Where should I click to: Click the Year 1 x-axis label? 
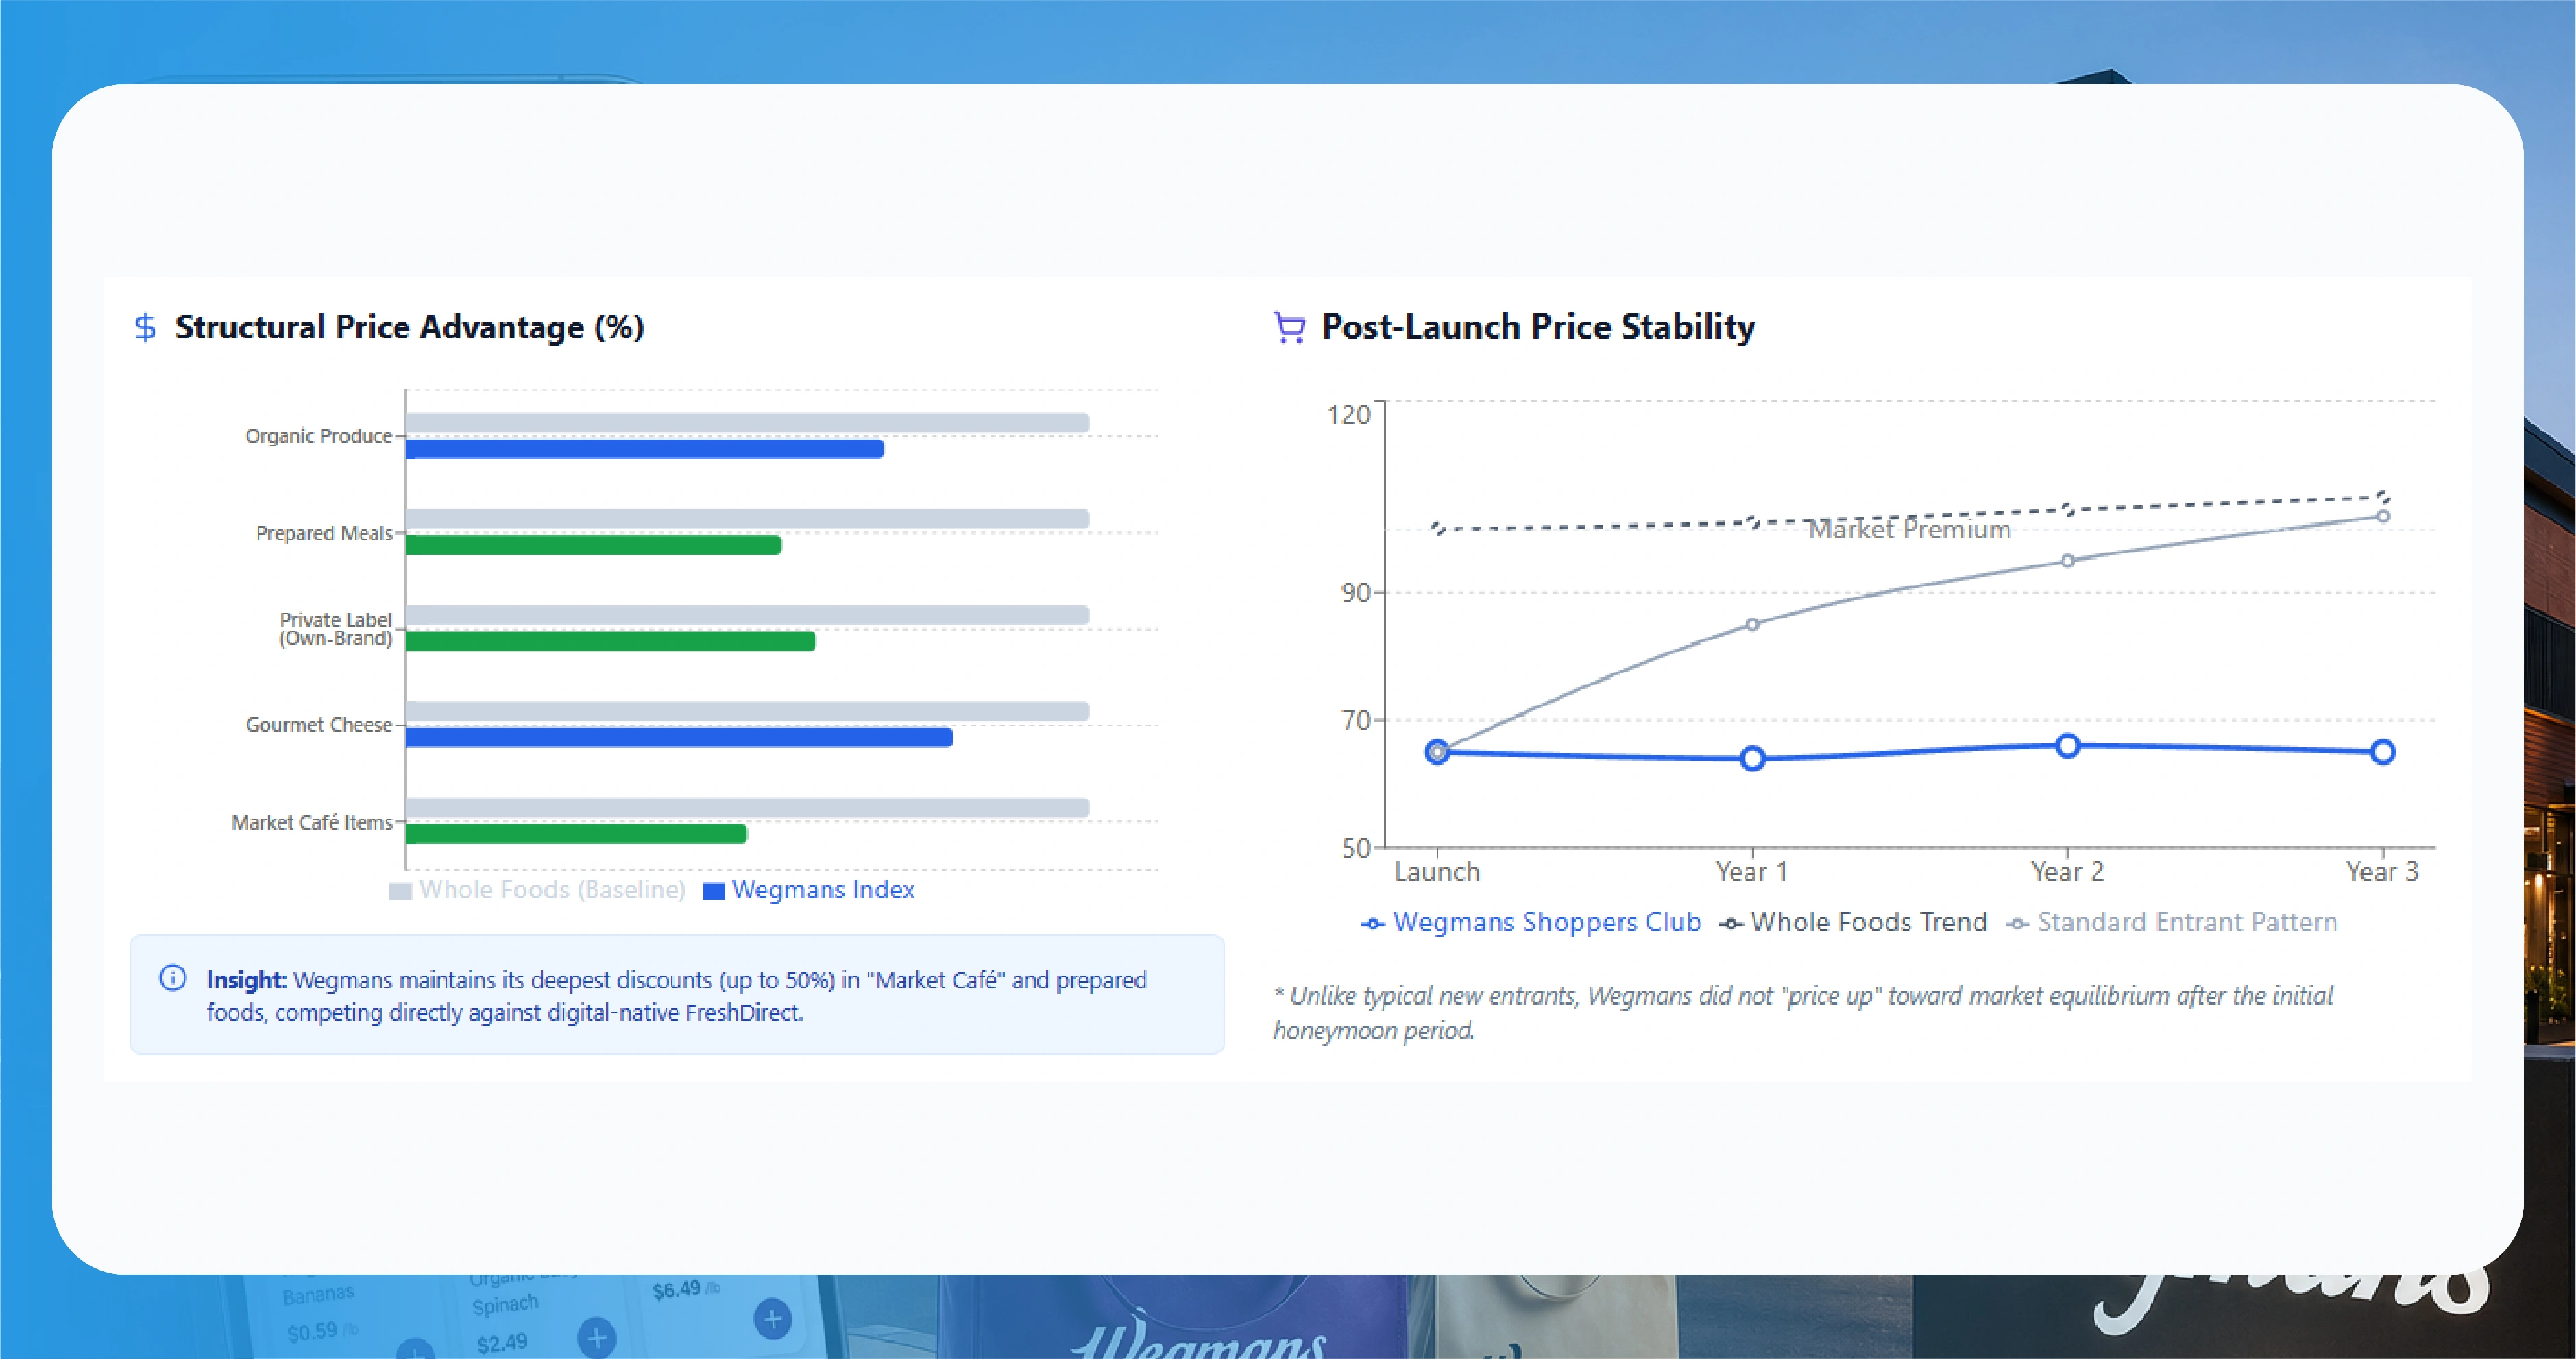[x=1752, y=872]
